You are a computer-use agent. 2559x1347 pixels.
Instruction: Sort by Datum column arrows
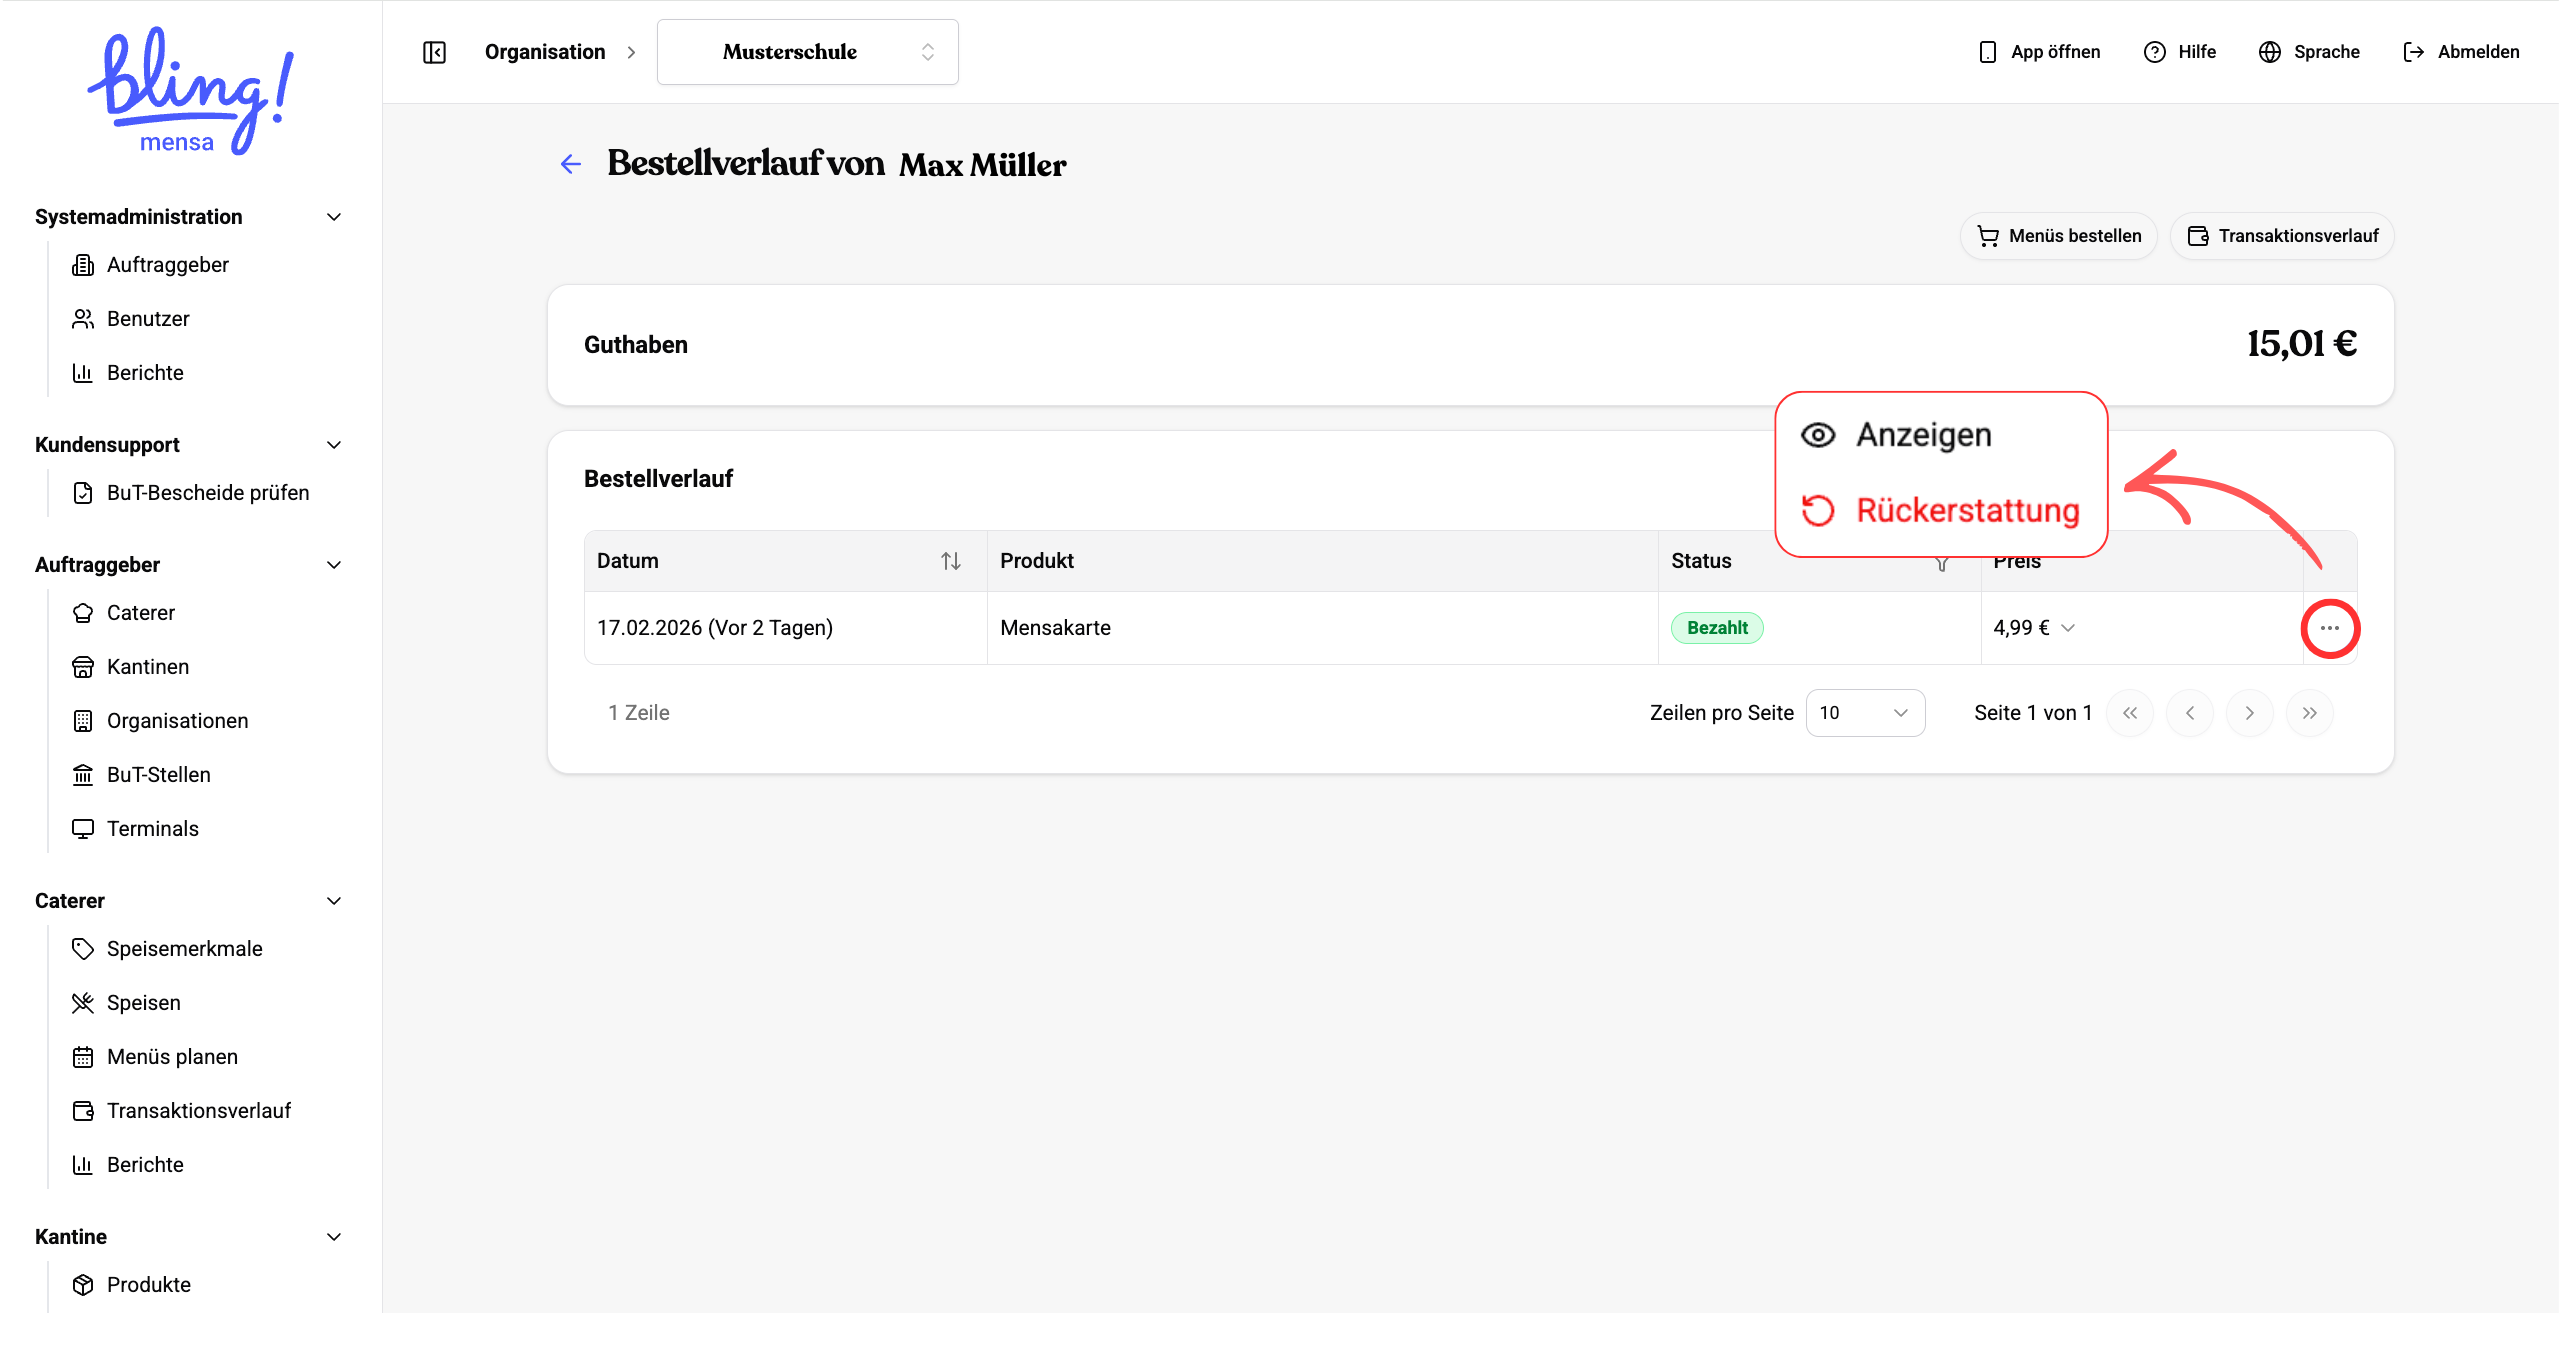(x=950, y=561)
